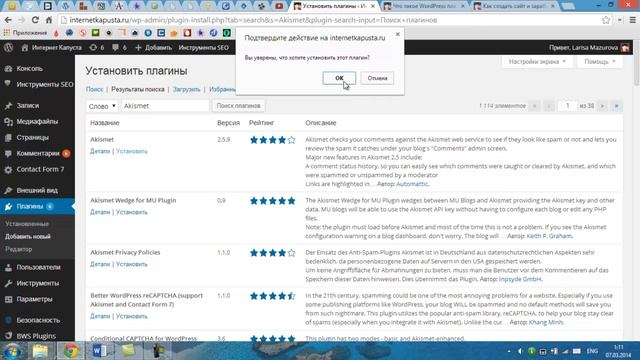Bookmark this page with the star

point(606,20)
